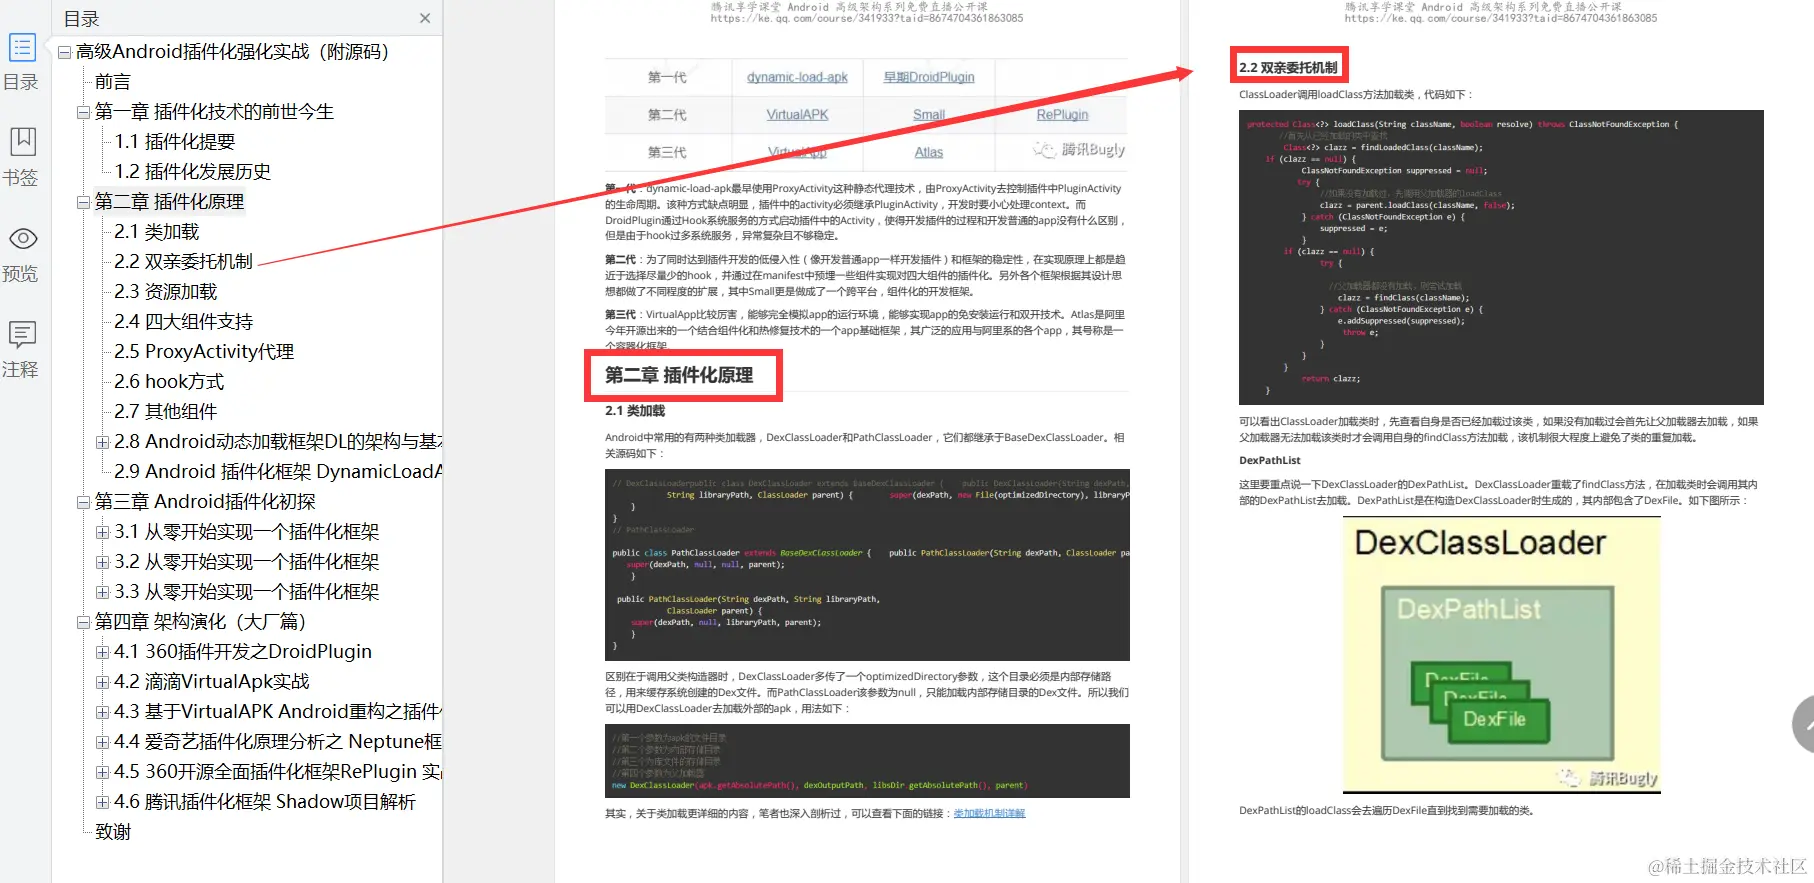Jump to 1.1 插件化提要

[175, 142]
